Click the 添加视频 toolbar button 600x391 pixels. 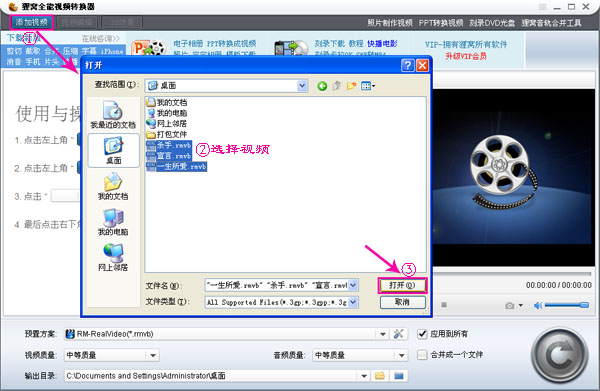pos(32,22)
